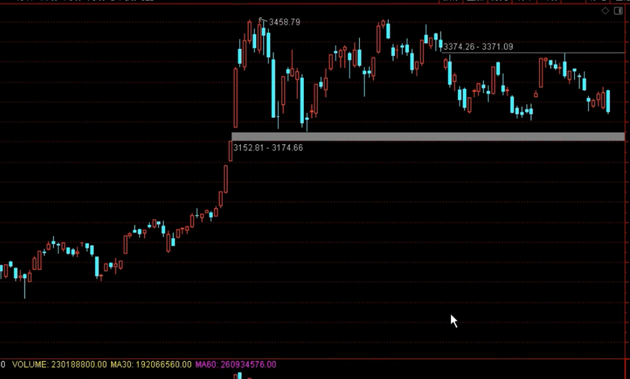
Task: Toggle the side panel layout icon
Action: coord(618,11)
